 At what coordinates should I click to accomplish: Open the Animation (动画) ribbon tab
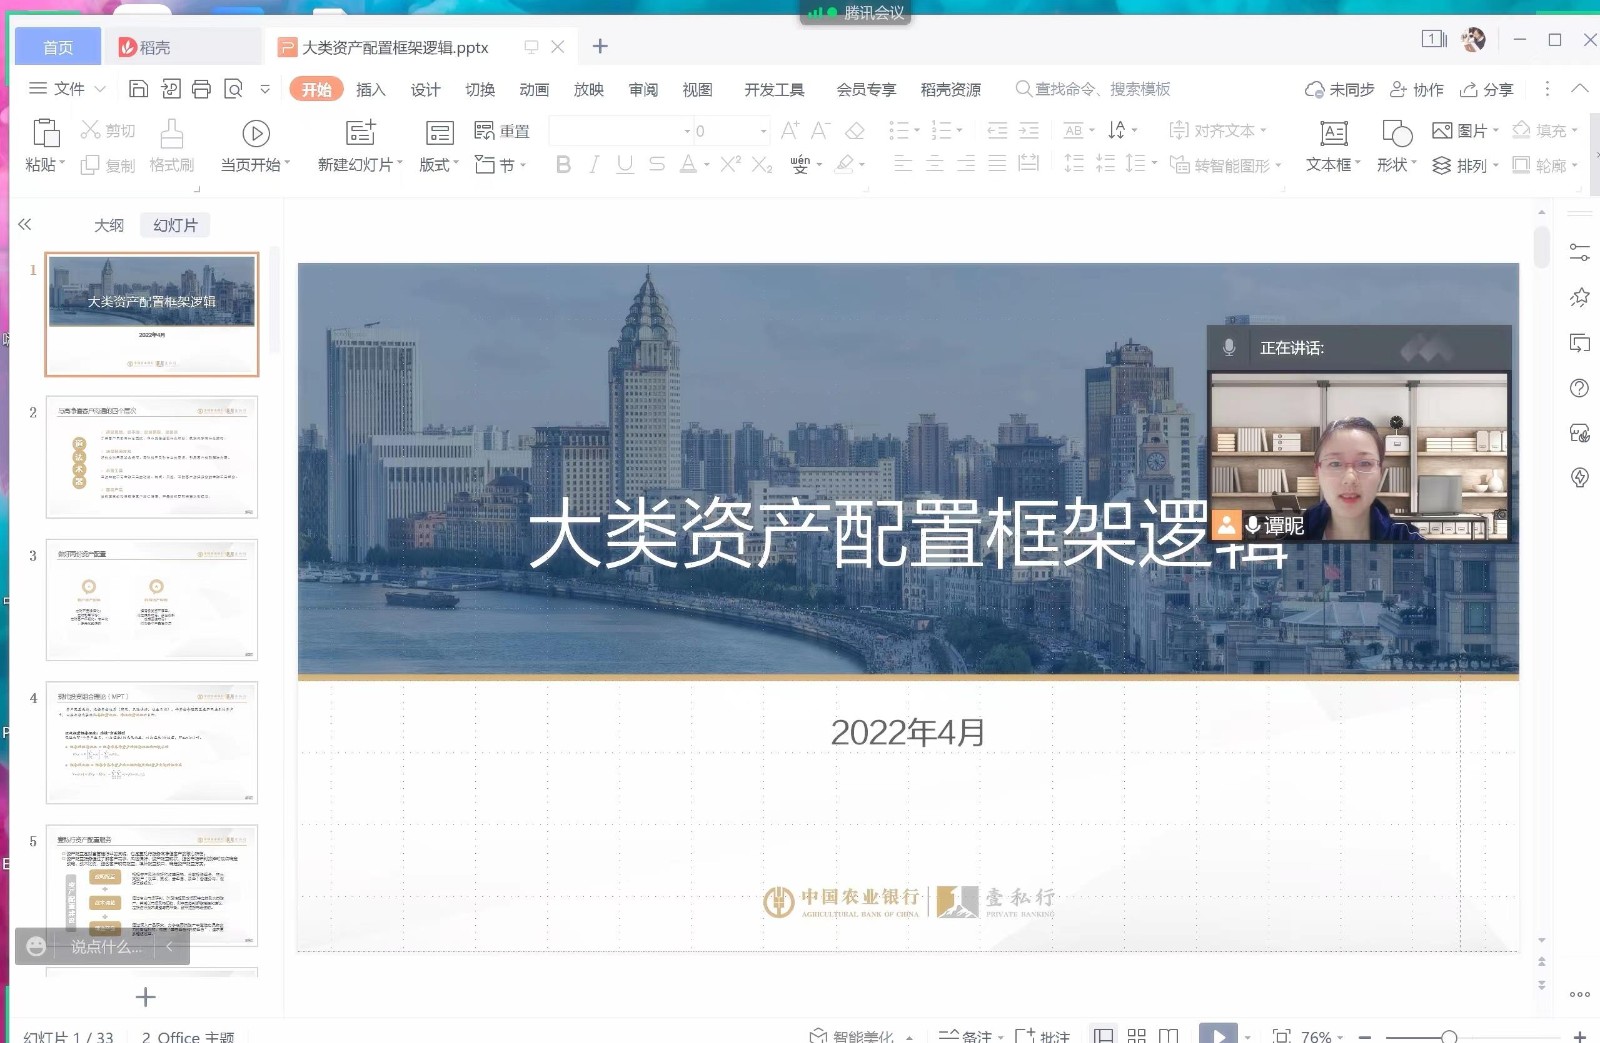point(534,89)
